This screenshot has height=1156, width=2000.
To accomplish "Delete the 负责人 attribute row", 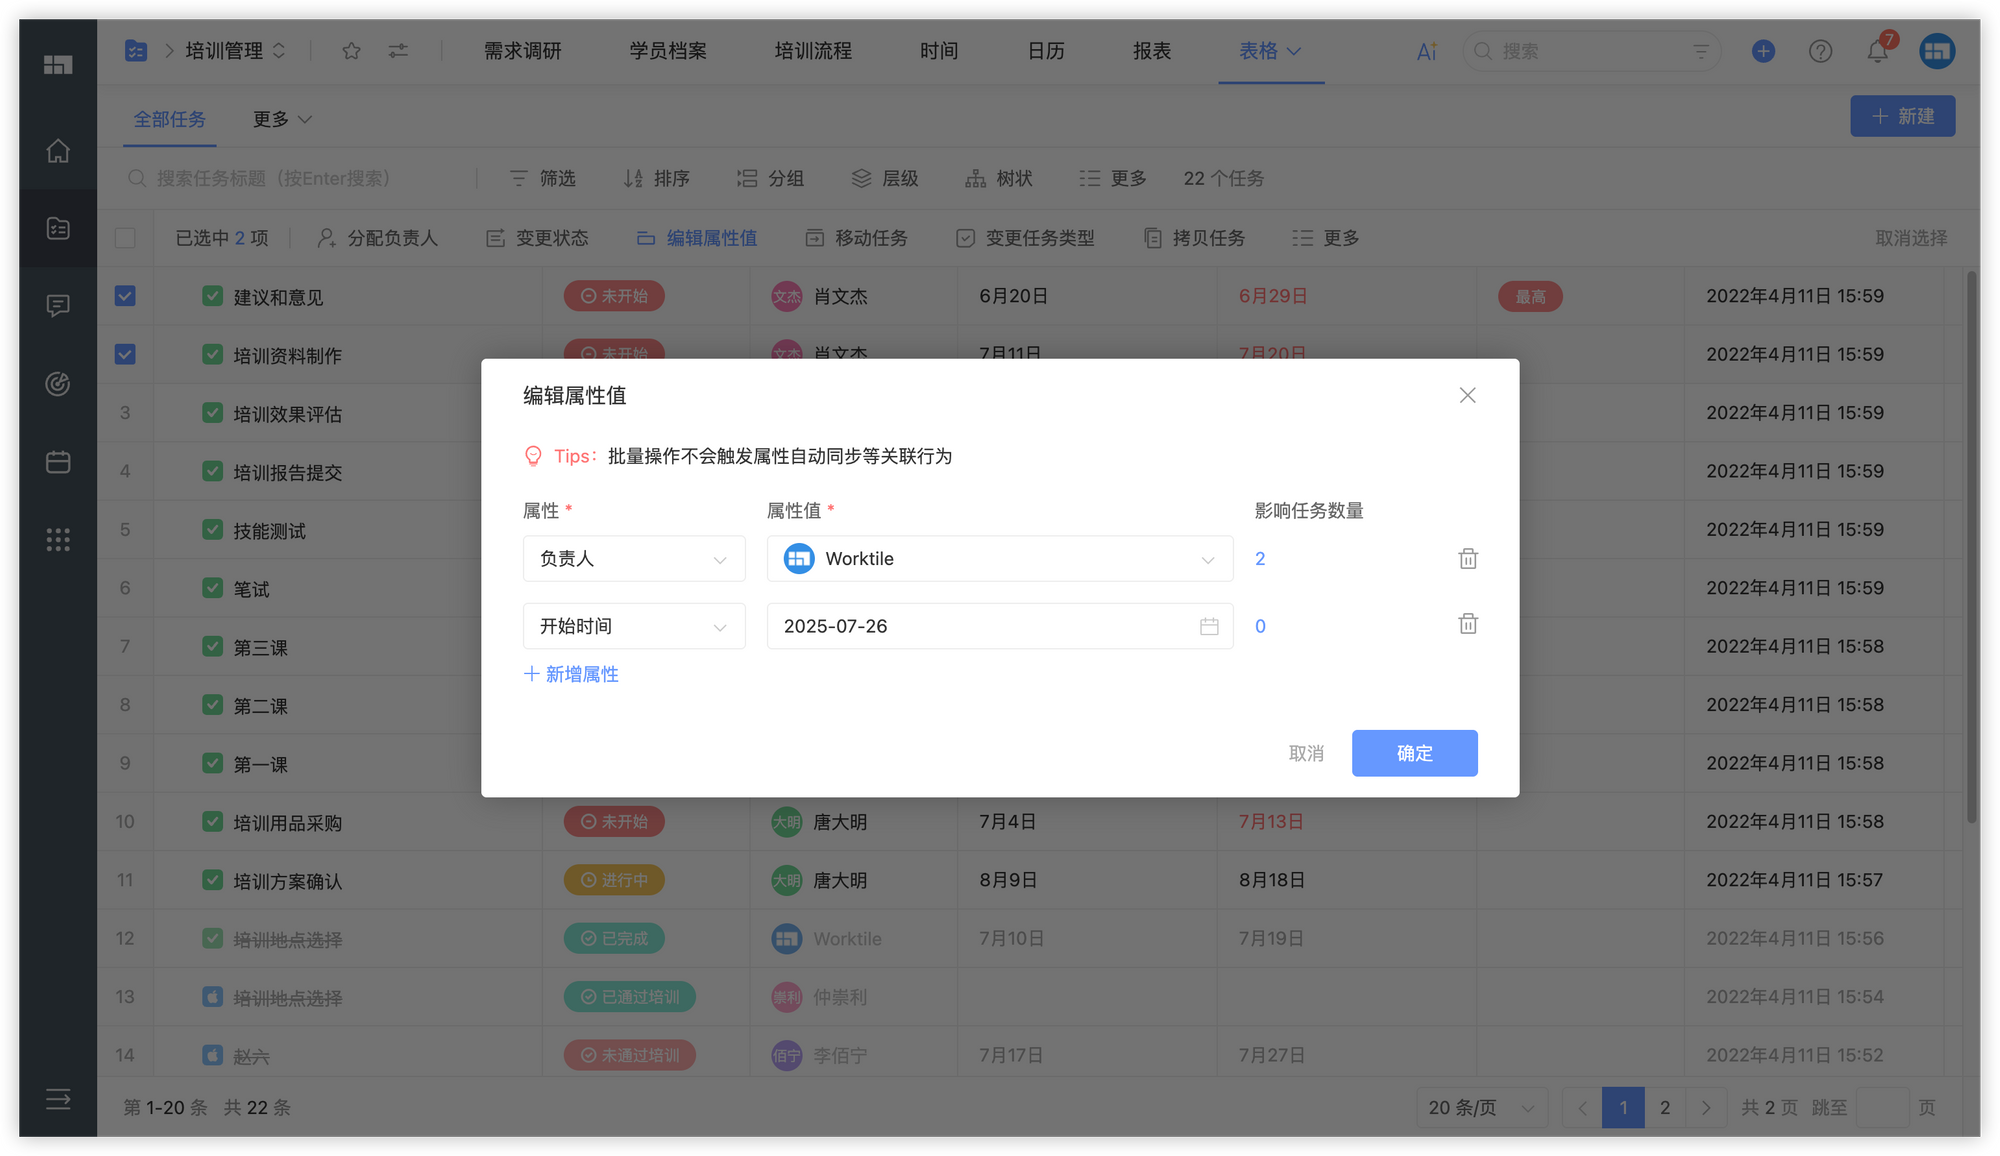I will pyautogui.click(x=1467, y=559).
